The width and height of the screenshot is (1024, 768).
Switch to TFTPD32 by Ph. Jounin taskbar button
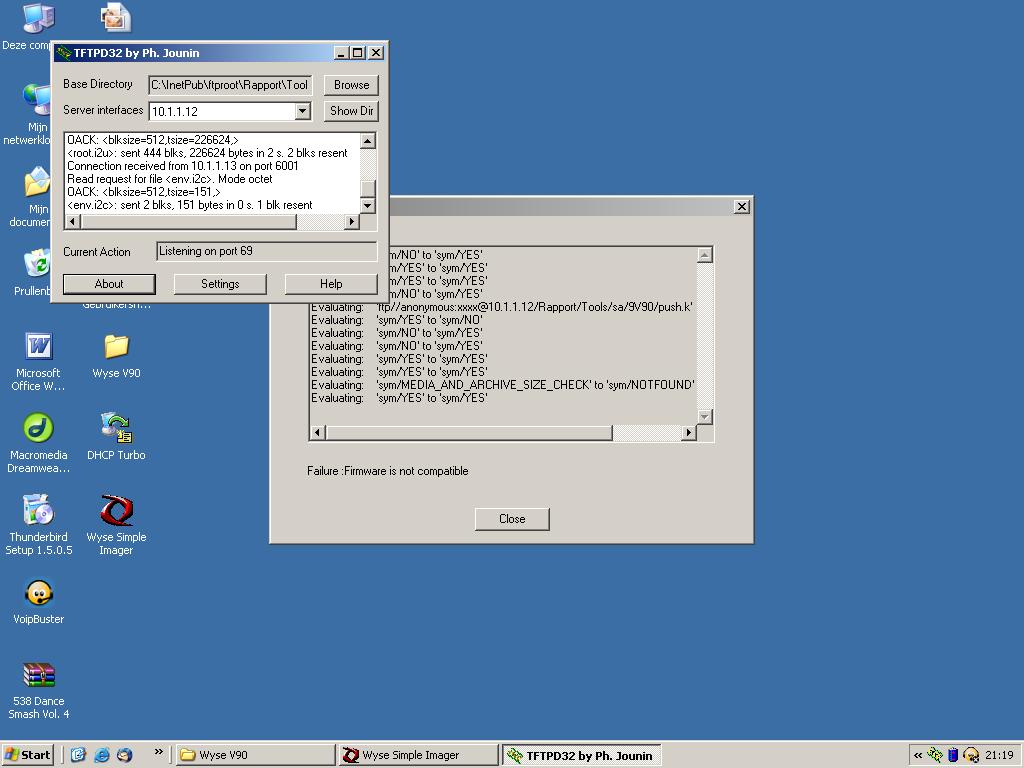click(x=582, y=755)
